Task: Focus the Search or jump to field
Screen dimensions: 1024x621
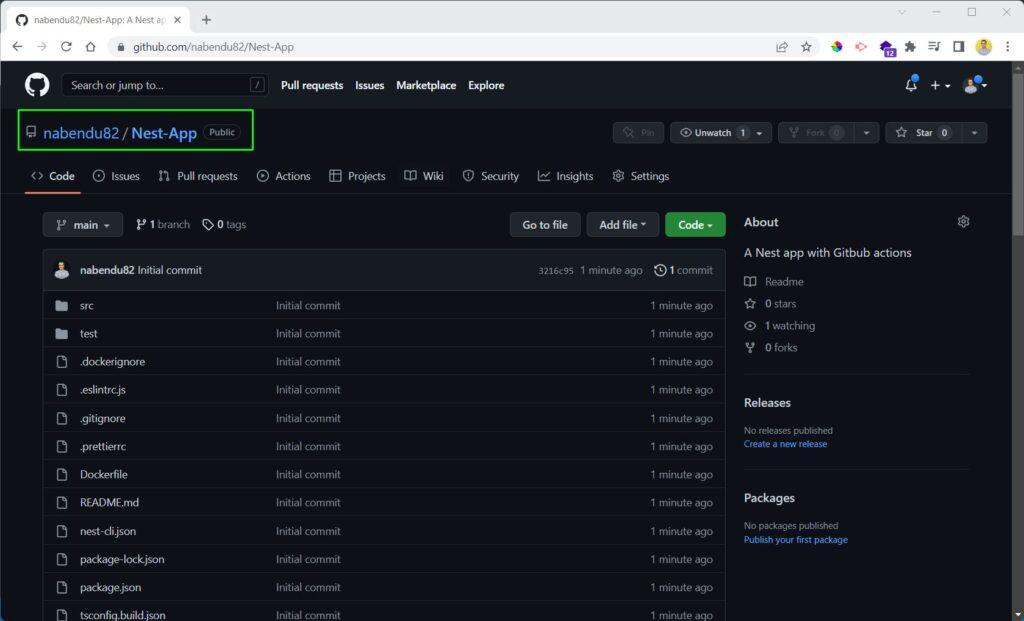Action: click(x=165, y=85)
